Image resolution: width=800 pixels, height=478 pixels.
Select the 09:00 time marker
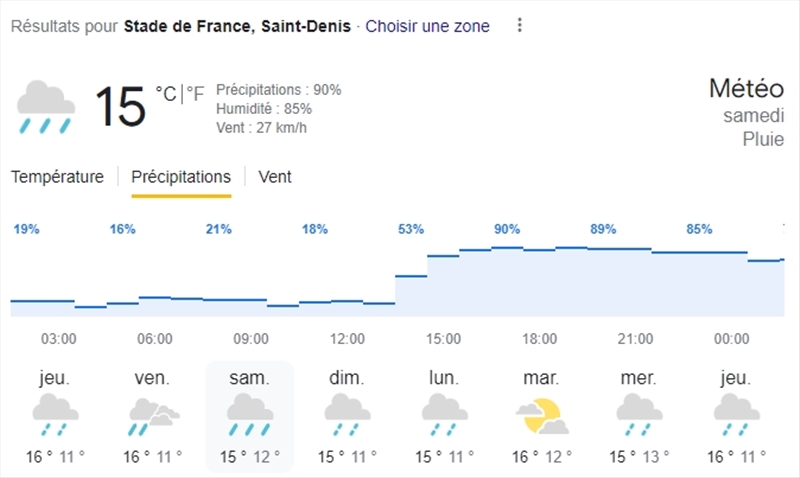tap(250, 339)
